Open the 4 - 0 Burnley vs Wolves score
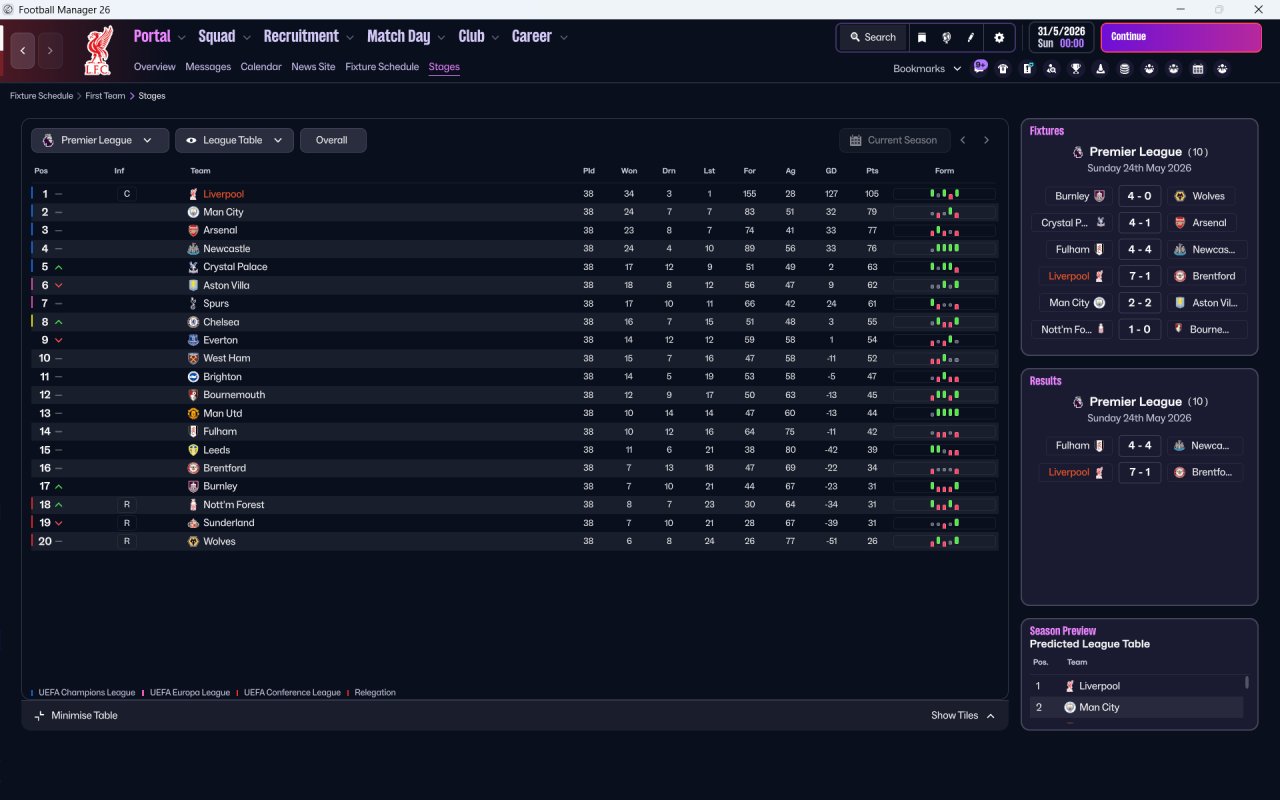The image size is (1280, 800). point(1139,196)
